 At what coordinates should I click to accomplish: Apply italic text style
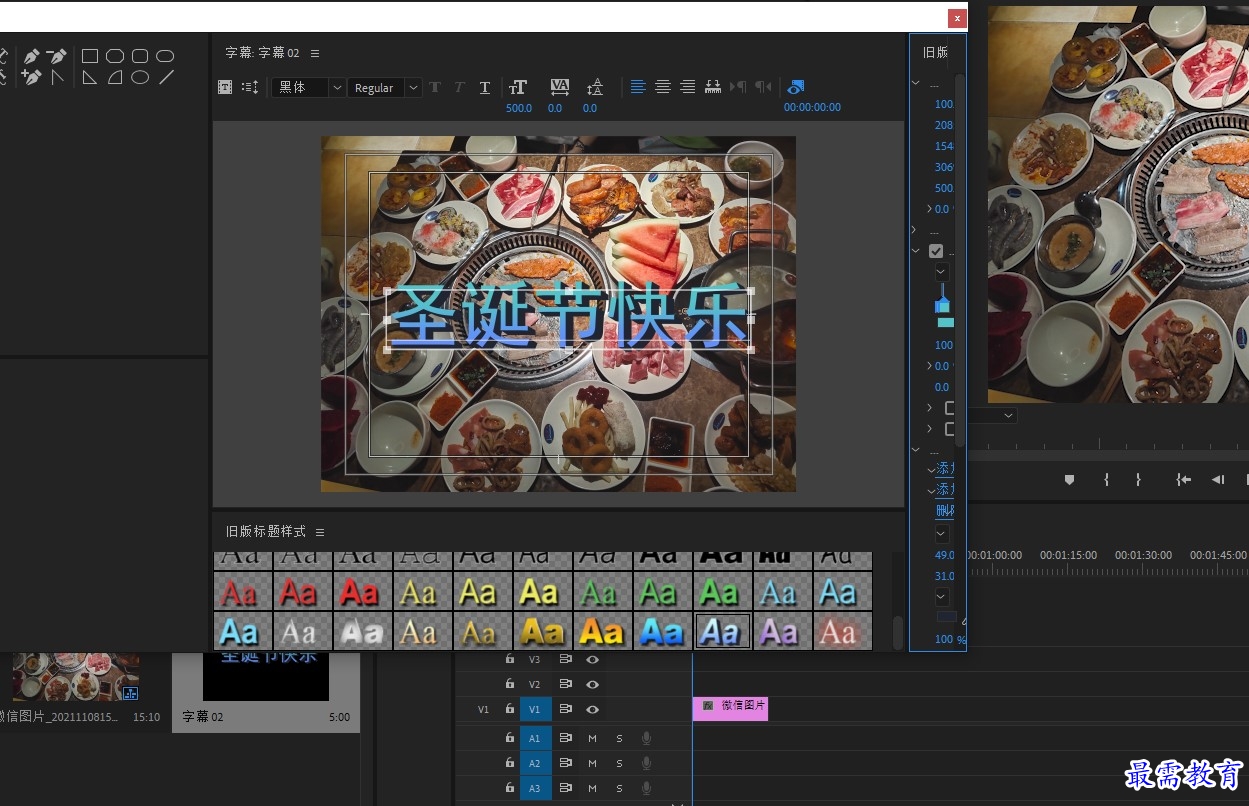(460, 87)
